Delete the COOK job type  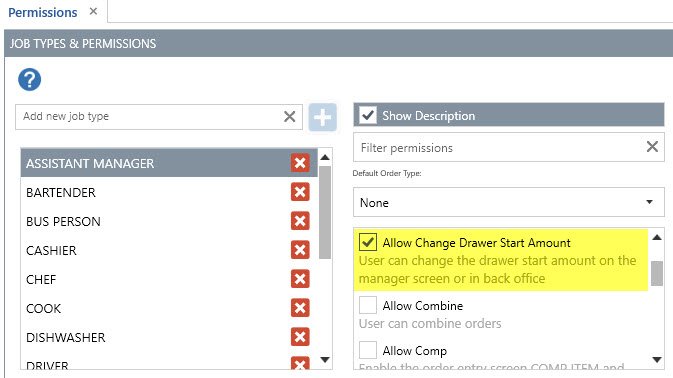coord(300,308)
